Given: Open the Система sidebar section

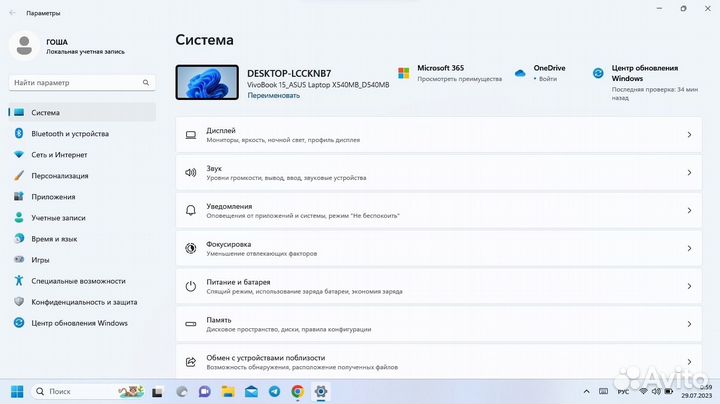Looking at the screenshot, I should [x=82, y=112].
